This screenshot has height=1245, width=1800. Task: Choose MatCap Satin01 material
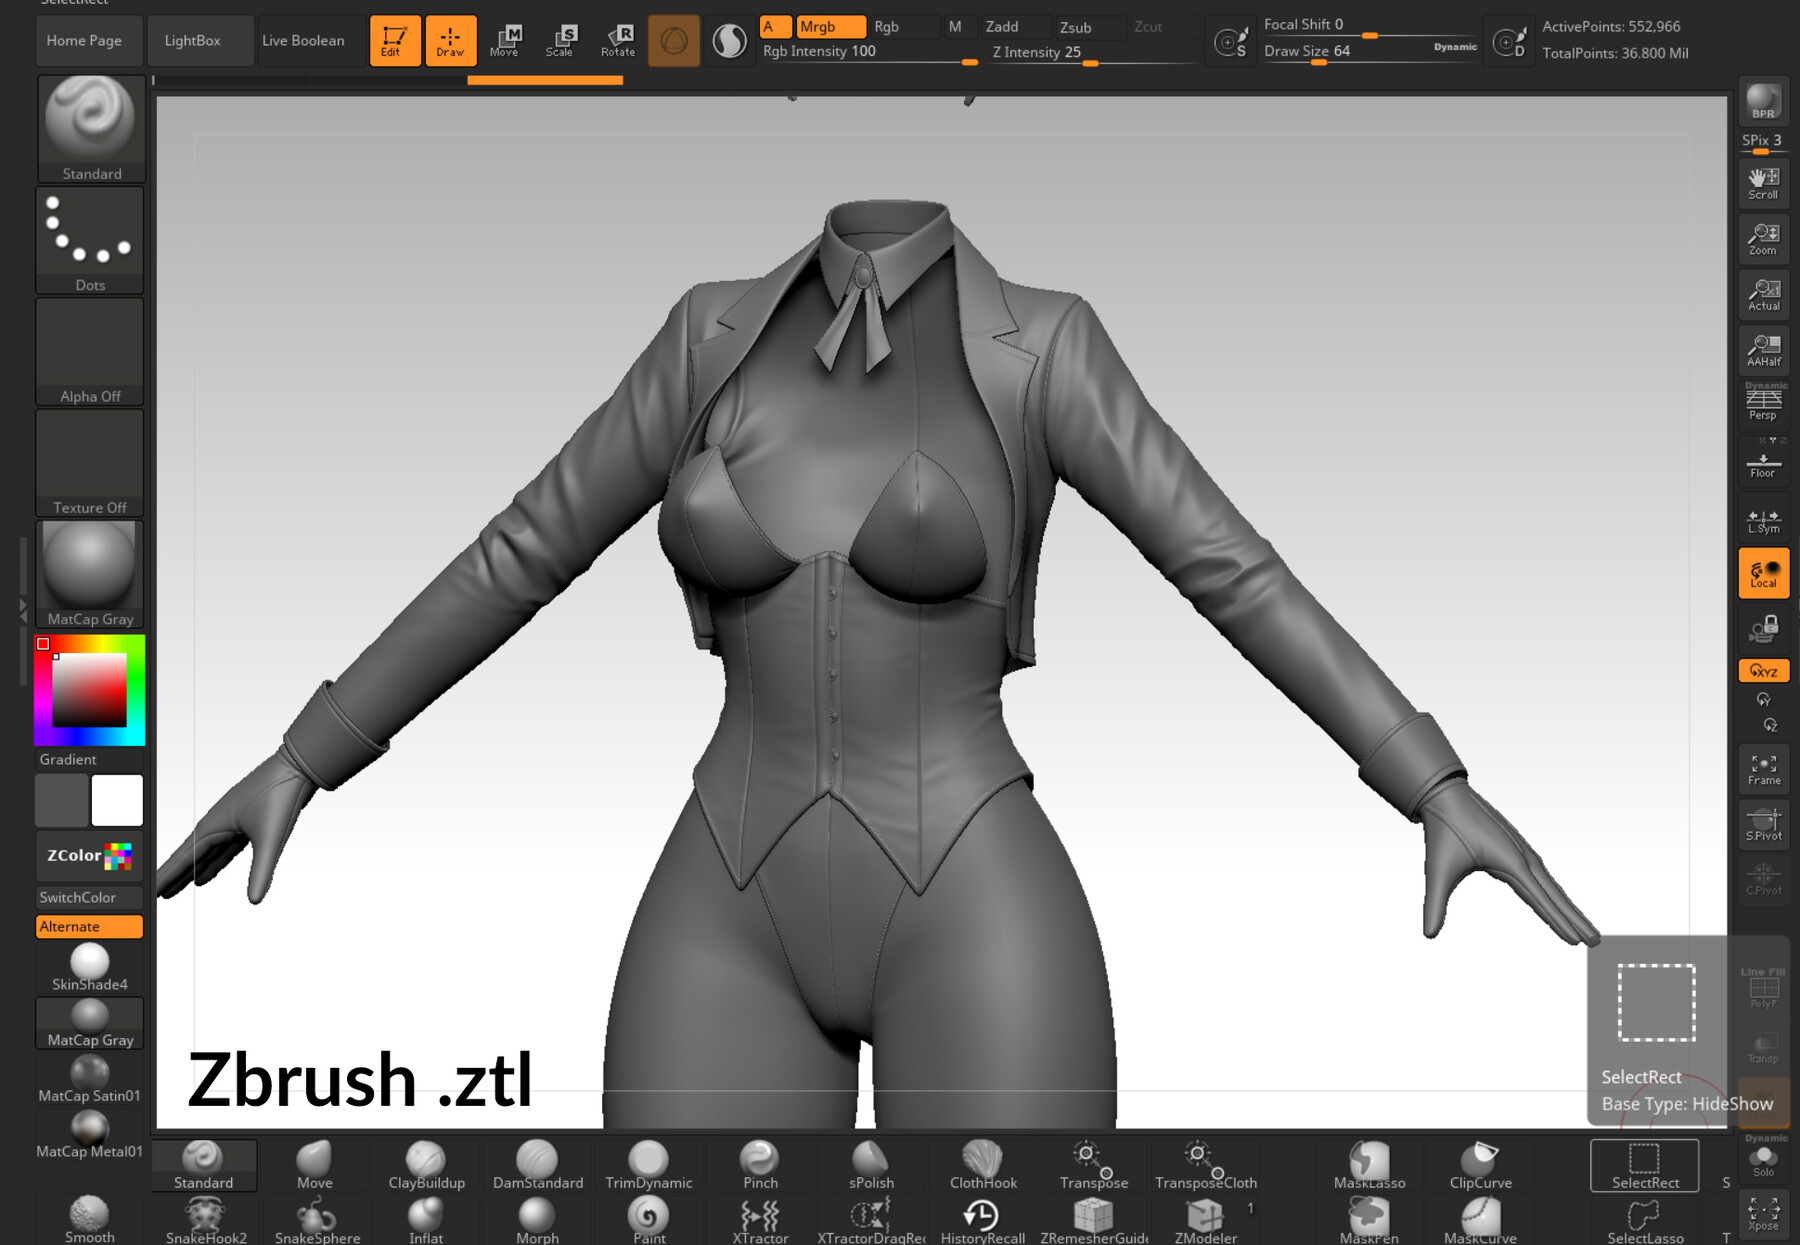click(x=90, y=1080)
